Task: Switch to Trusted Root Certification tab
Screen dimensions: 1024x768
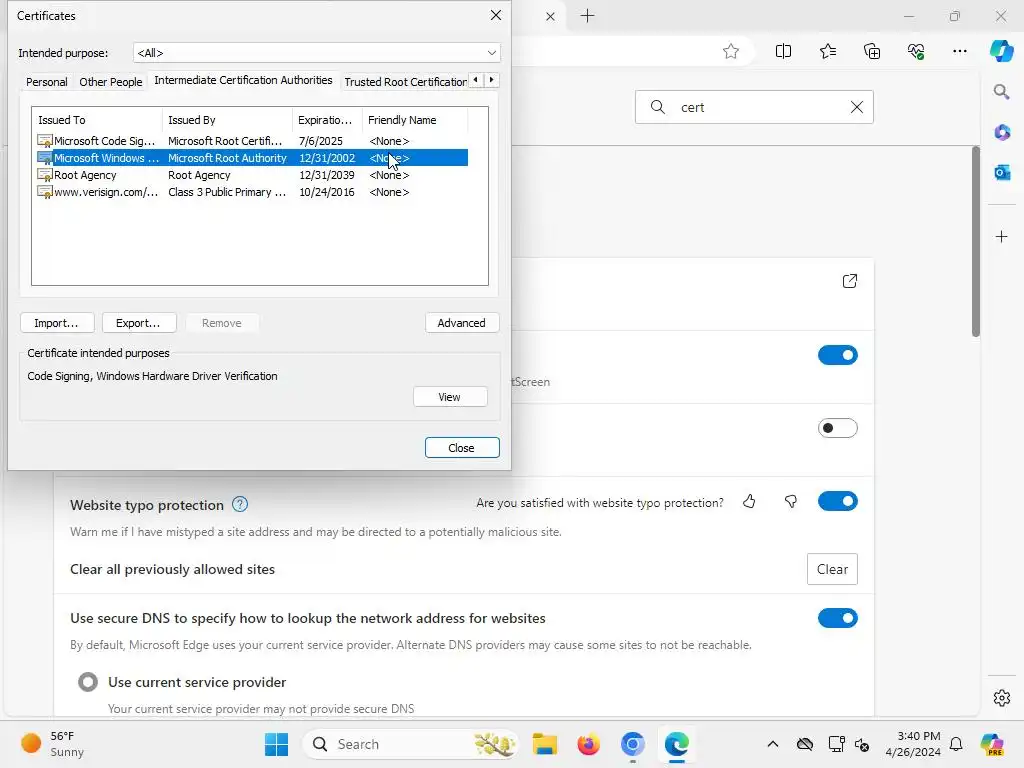Action: click(x=405, y=82)
